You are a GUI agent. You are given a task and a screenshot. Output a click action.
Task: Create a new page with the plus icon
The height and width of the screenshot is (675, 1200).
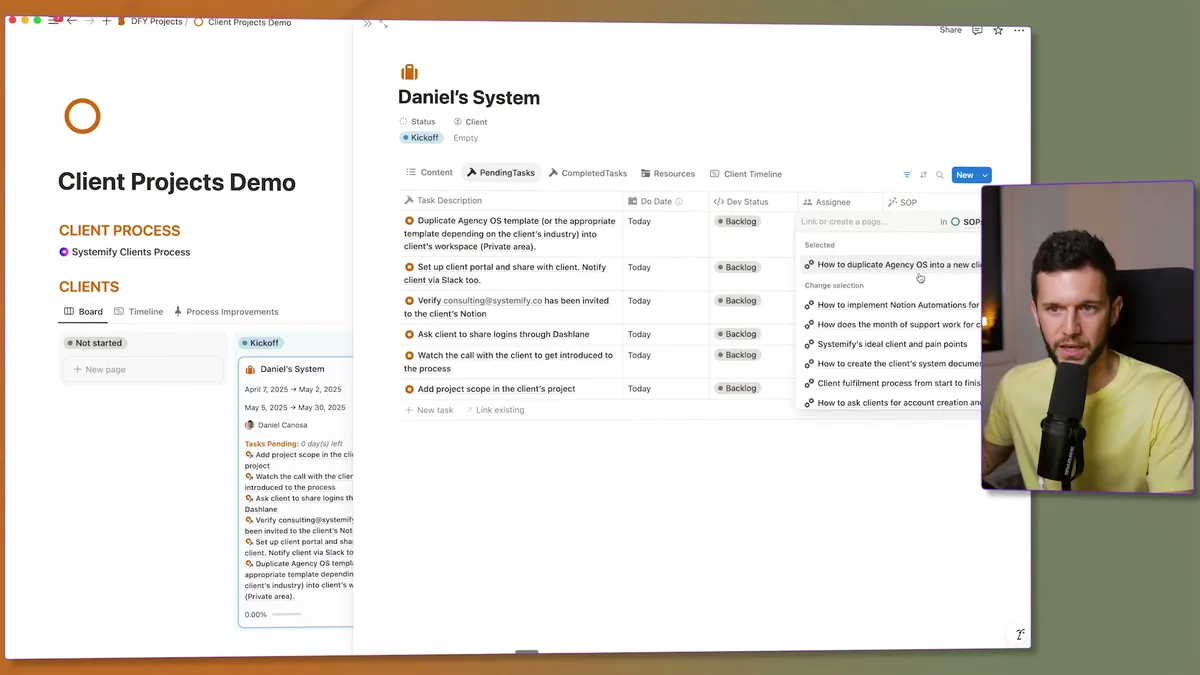(x=106, y=21)
